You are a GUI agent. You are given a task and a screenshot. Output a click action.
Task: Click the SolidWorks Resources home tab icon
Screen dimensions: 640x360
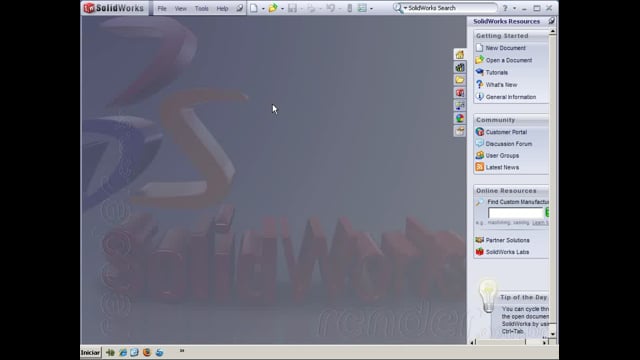tap(460, 55)
